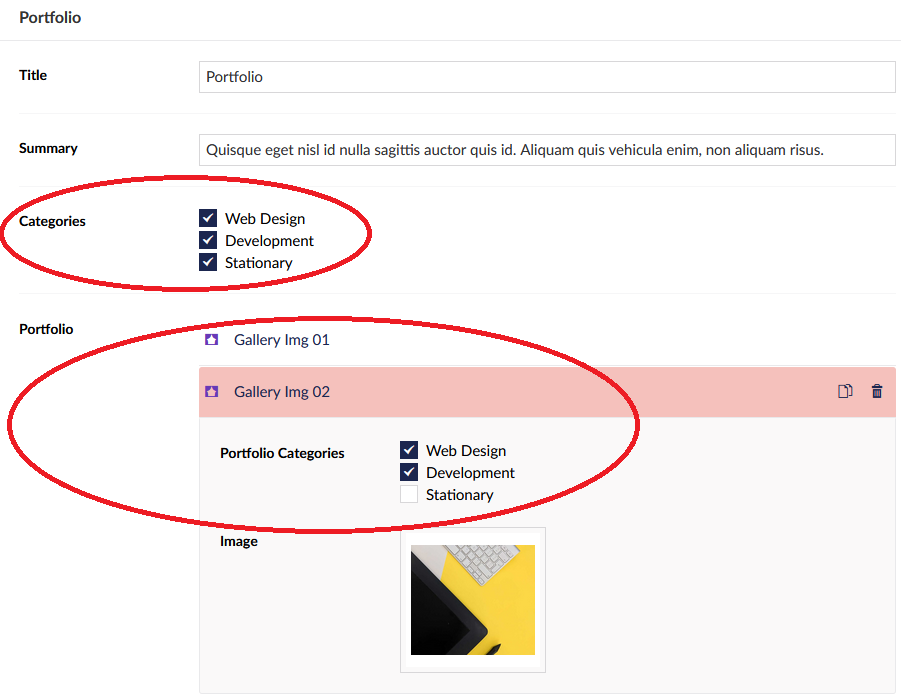Copy the Gallery Img 02 block
The image size is (901, 699).
845,392
